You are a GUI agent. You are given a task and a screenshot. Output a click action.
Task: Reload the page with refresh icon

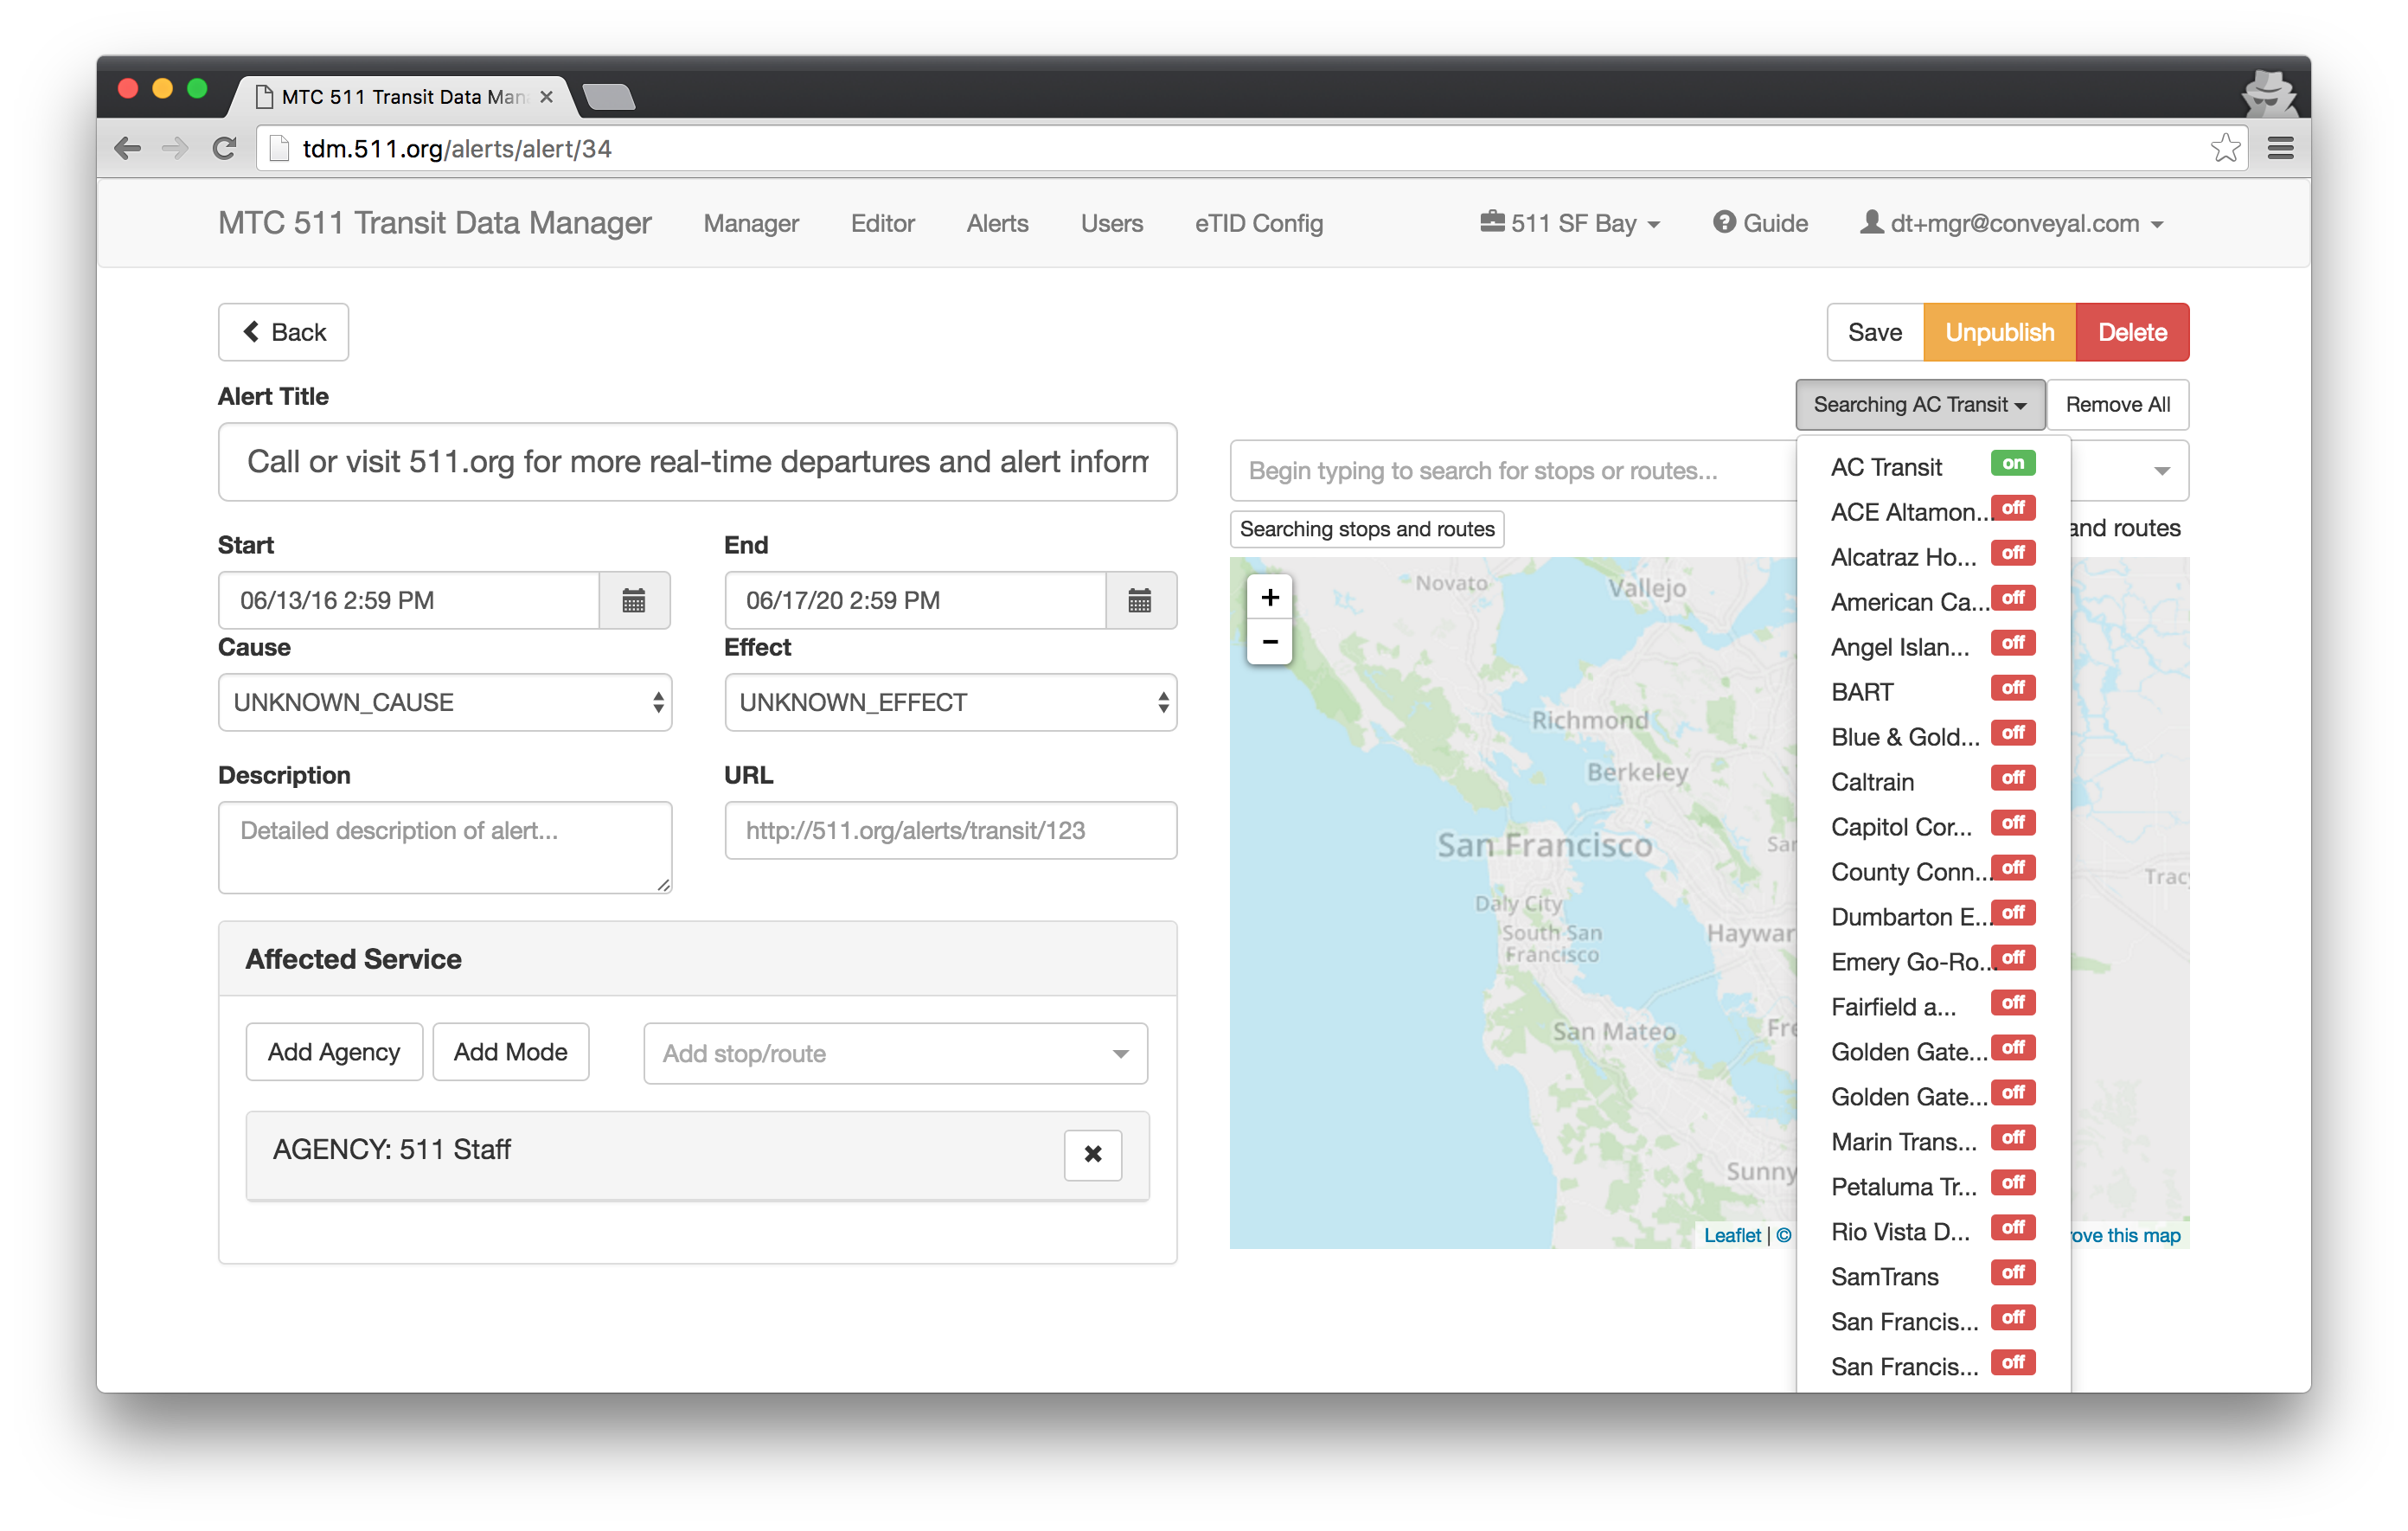tap(224, 149)
